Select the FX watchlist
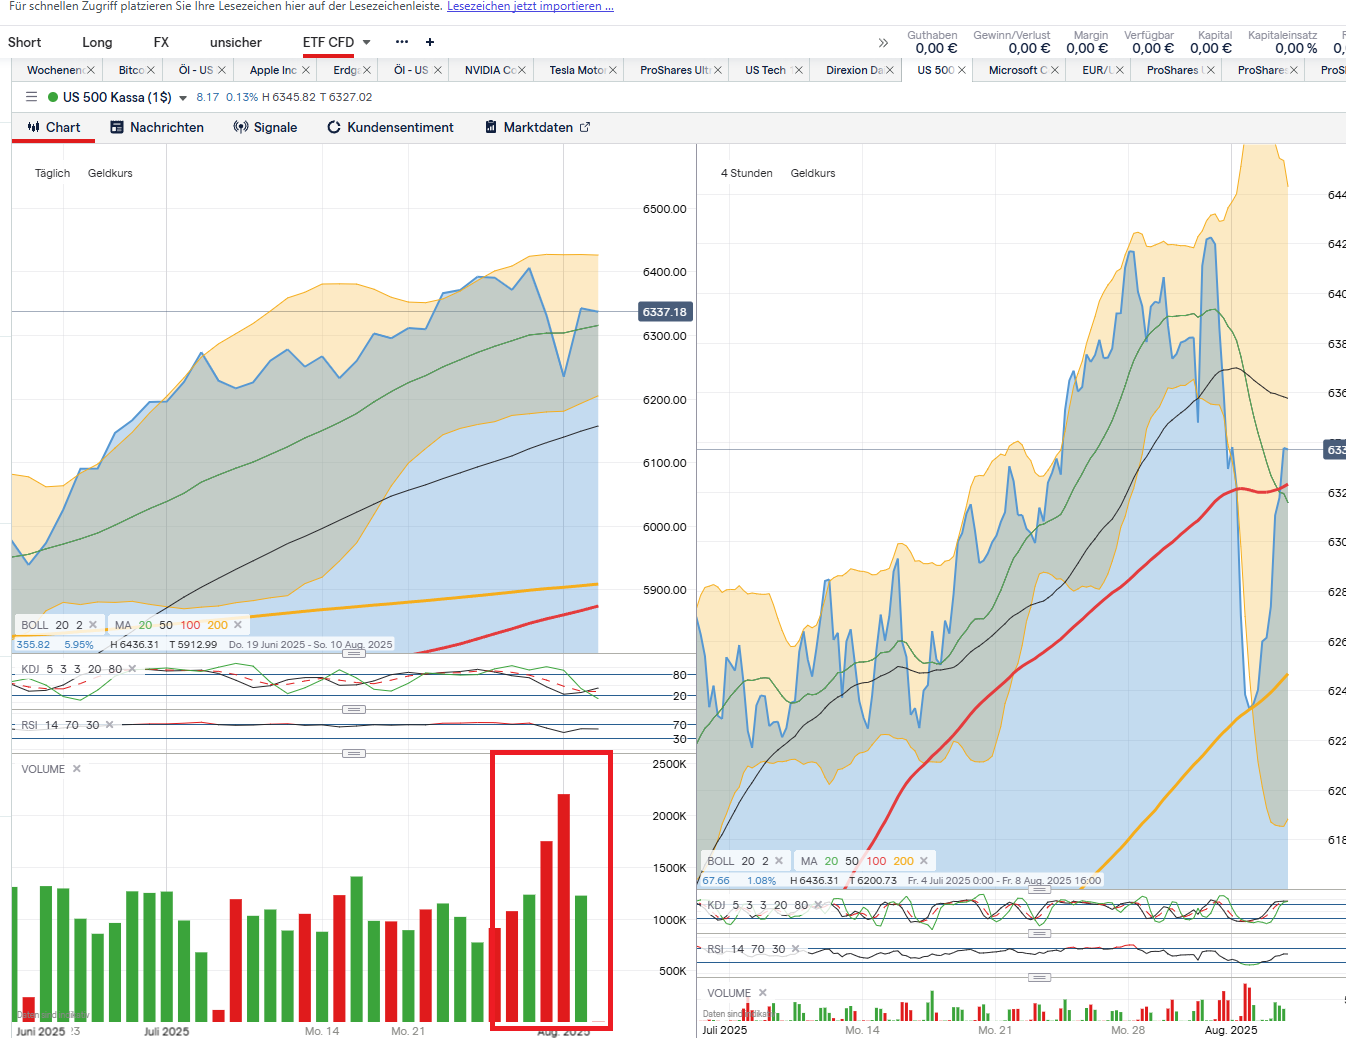Screen dimensions: 1346x1038 tap(161, 42)
